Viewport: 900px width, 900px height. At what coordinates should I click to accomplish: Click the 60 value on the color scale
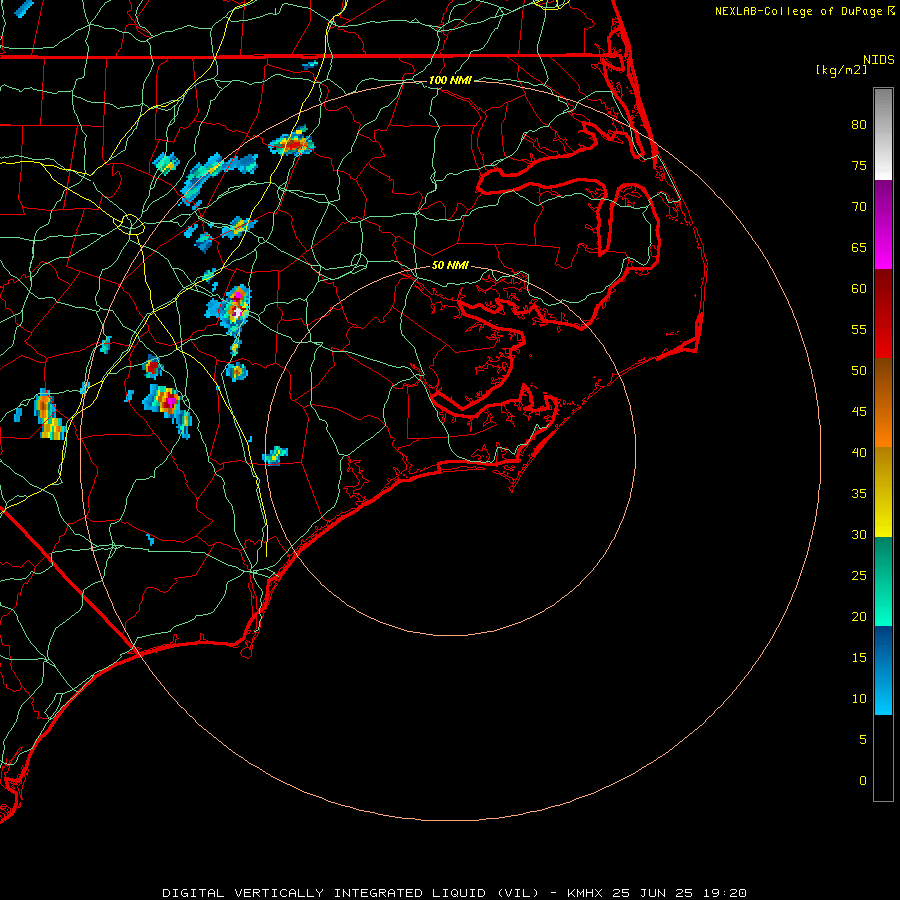(x=859, y=289)
